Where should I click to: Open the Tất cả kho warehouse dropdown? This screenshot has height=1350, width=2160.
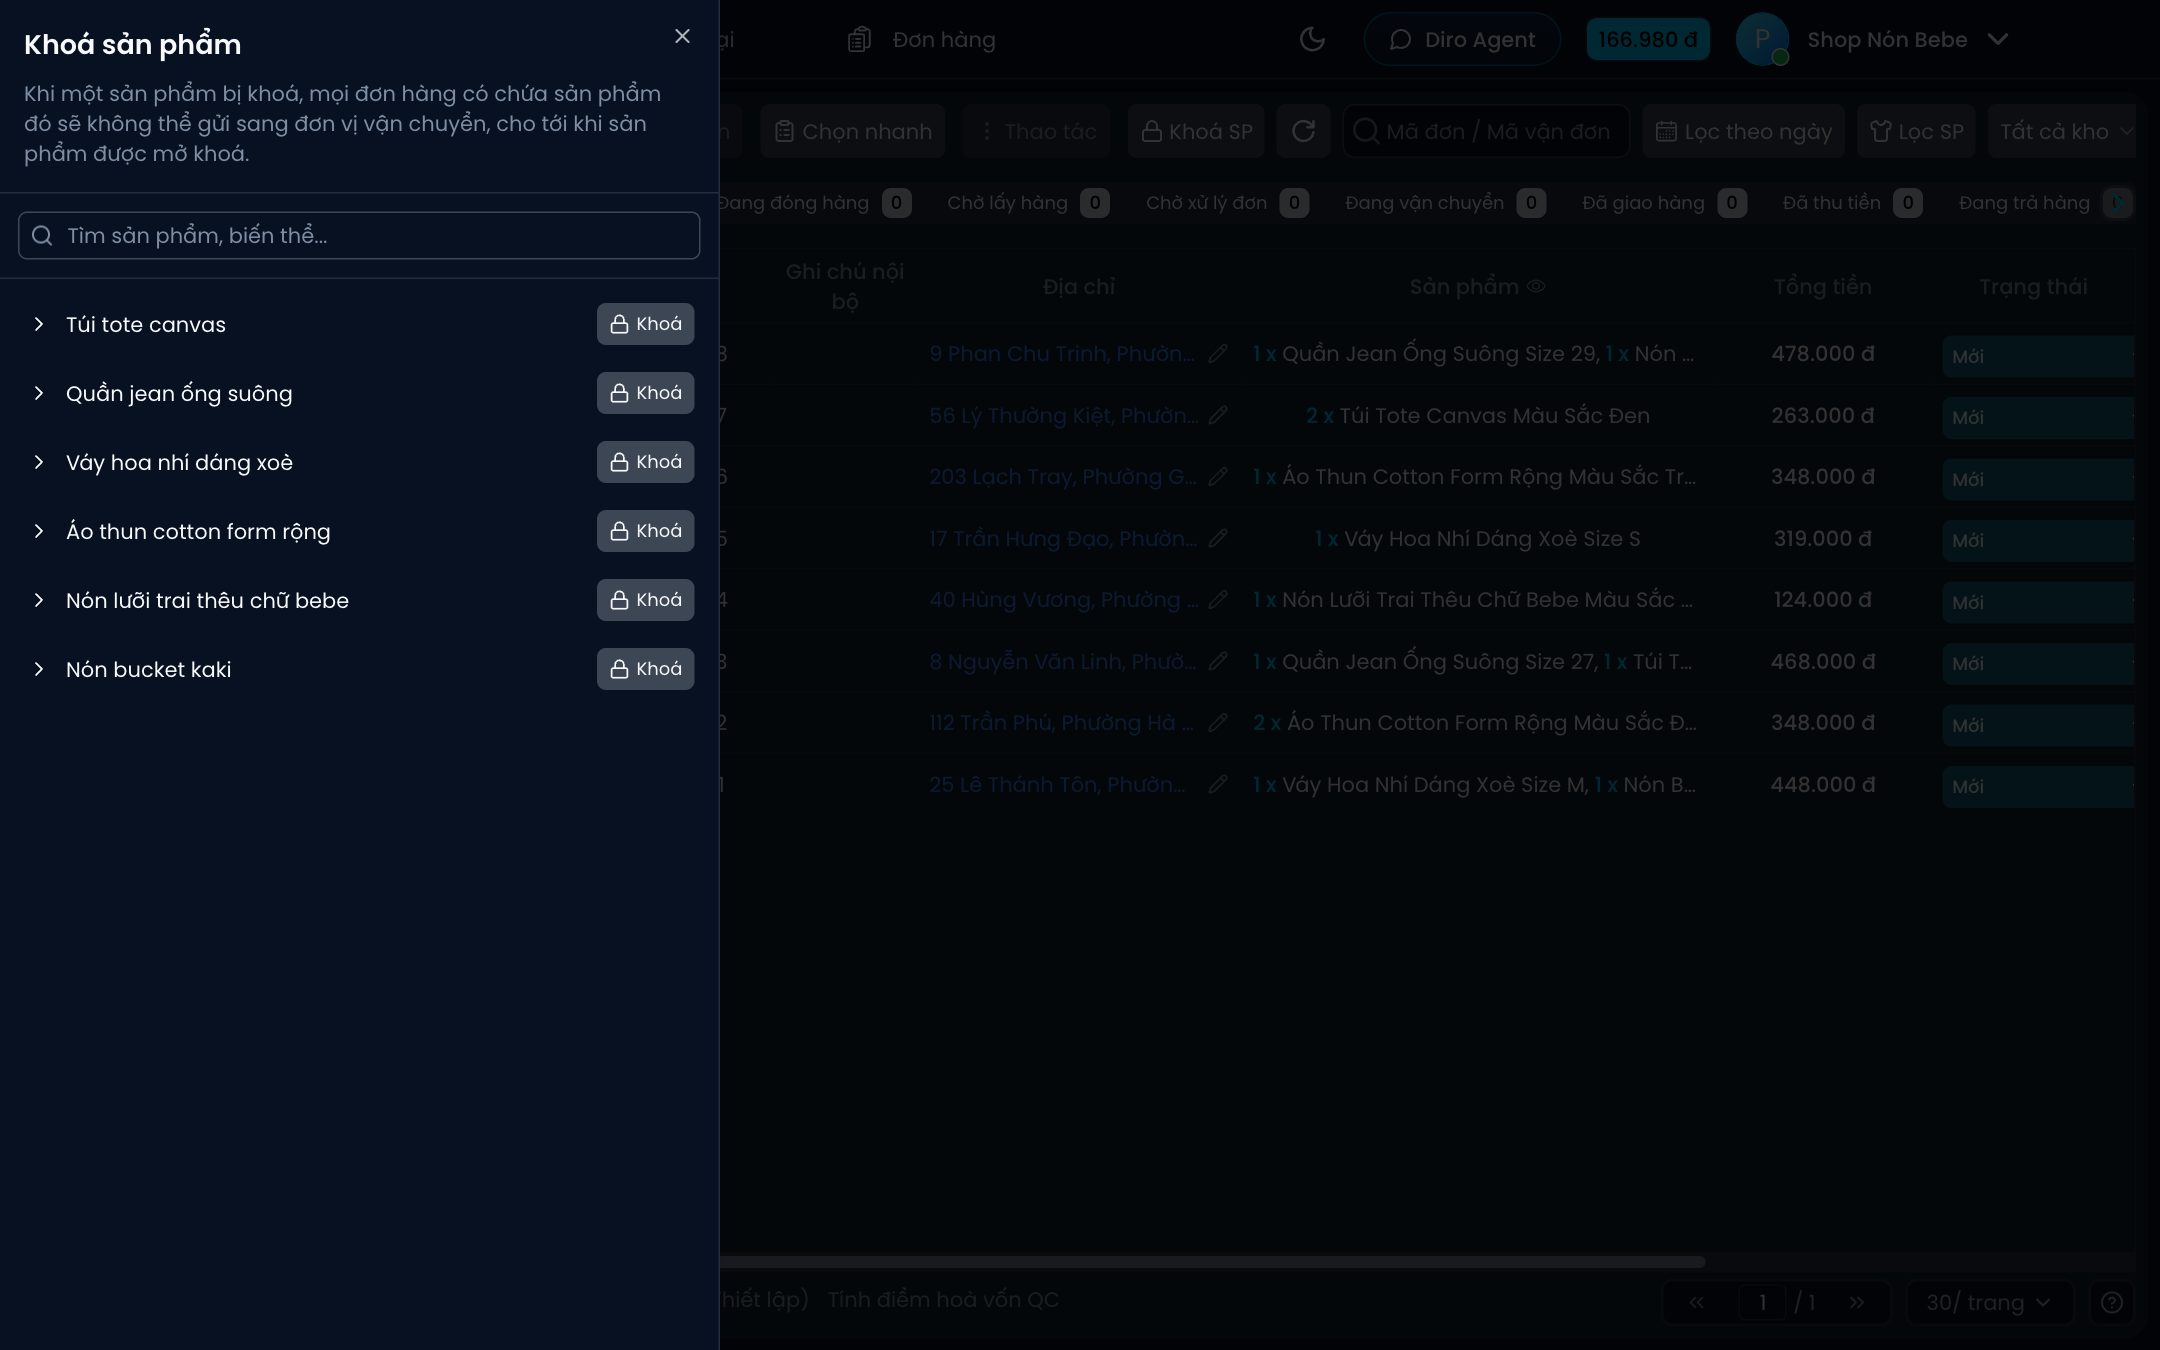2062,131
